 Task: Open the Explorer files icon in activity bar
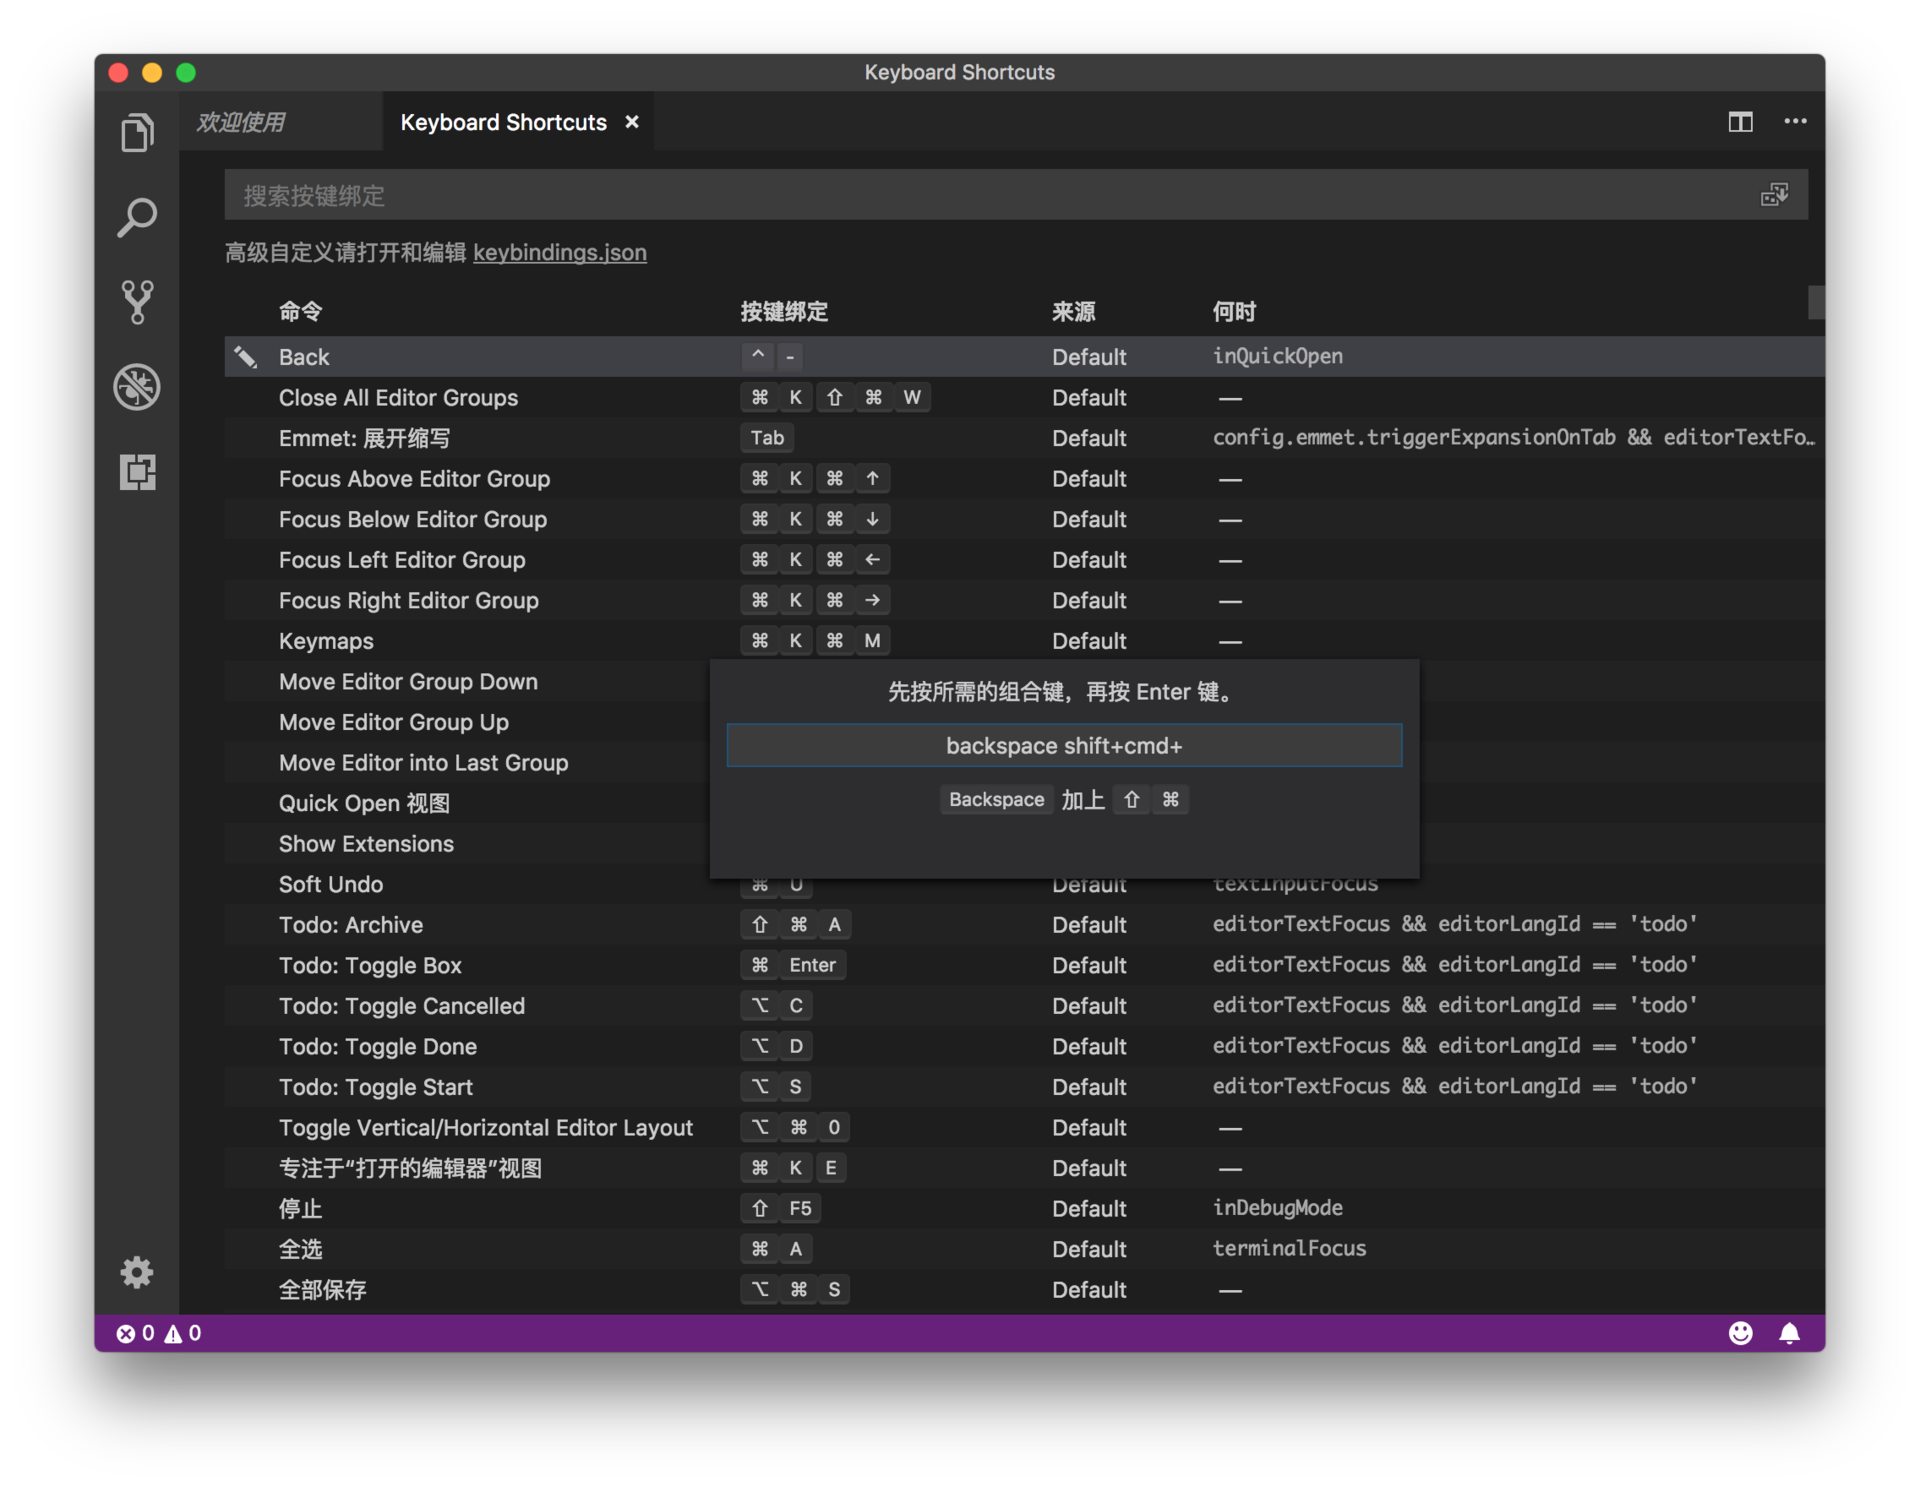point(137,133)
